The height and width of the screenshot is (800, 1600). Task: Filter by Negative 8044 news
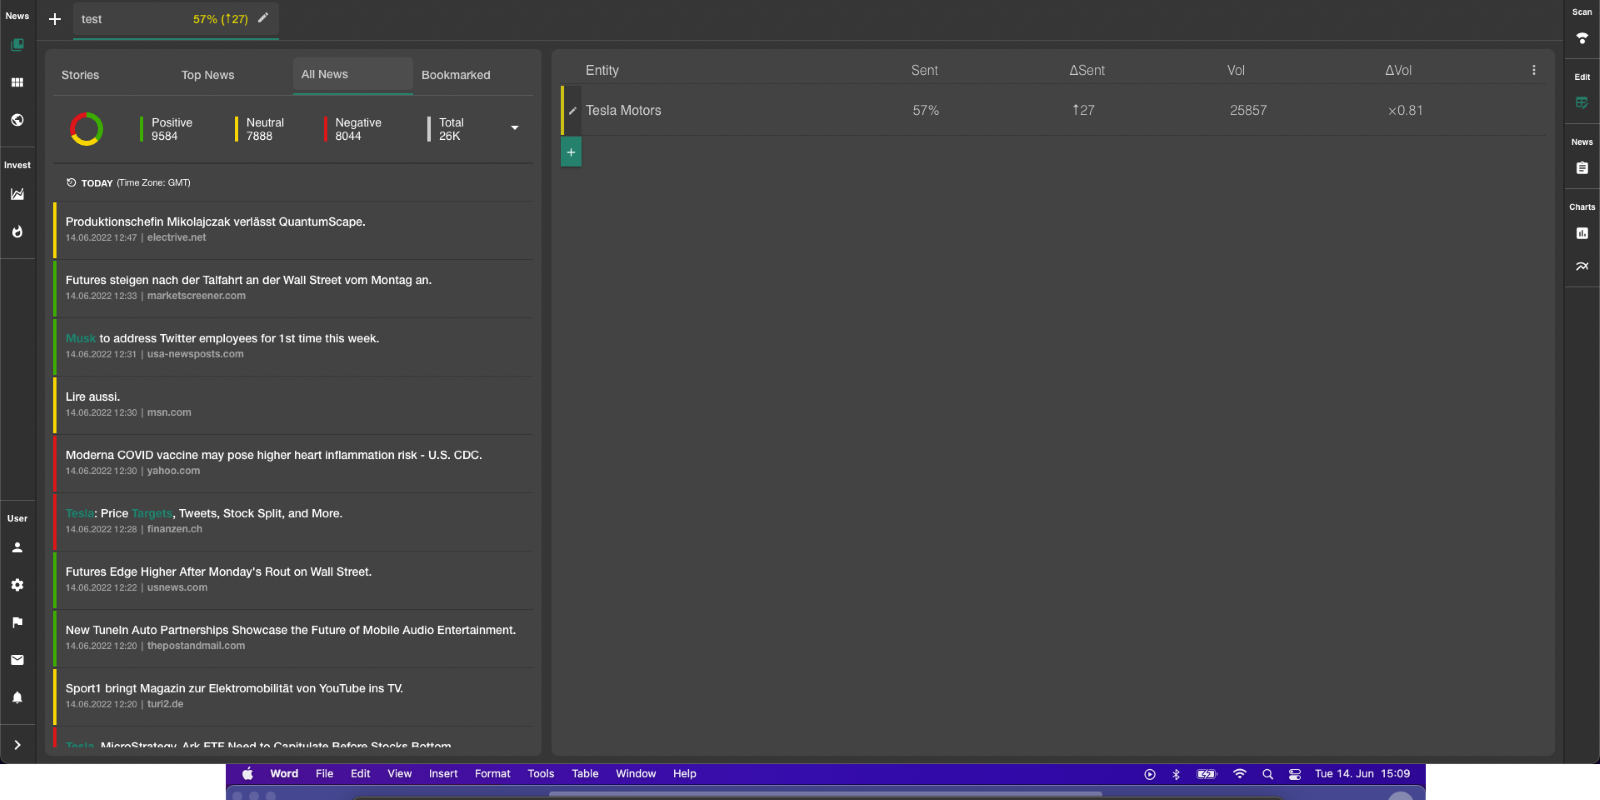click(x=353, y=129)
